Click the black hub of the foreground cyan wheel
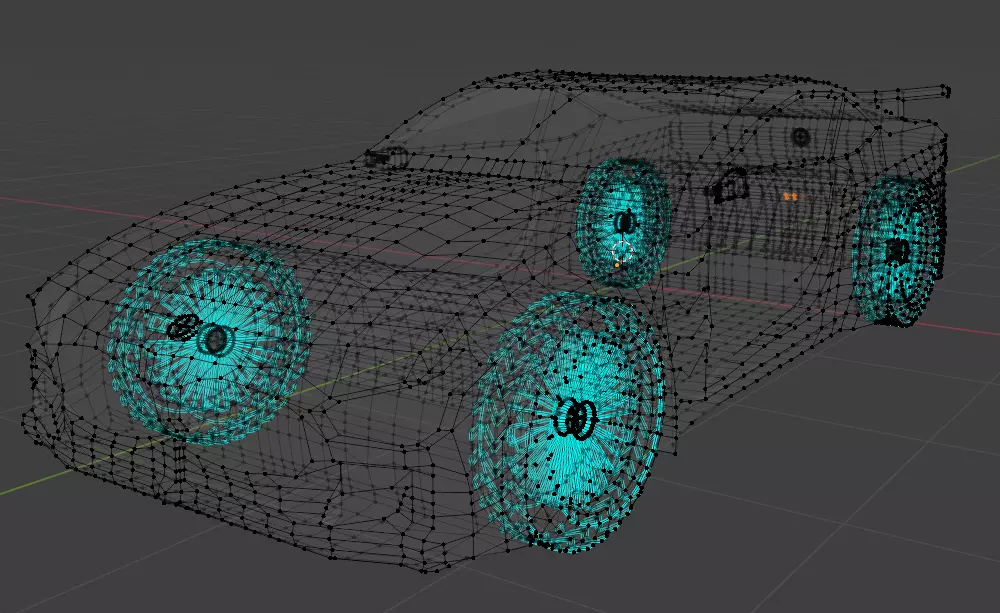This screenshot has height=613, width=1000. tap(576, 419)
